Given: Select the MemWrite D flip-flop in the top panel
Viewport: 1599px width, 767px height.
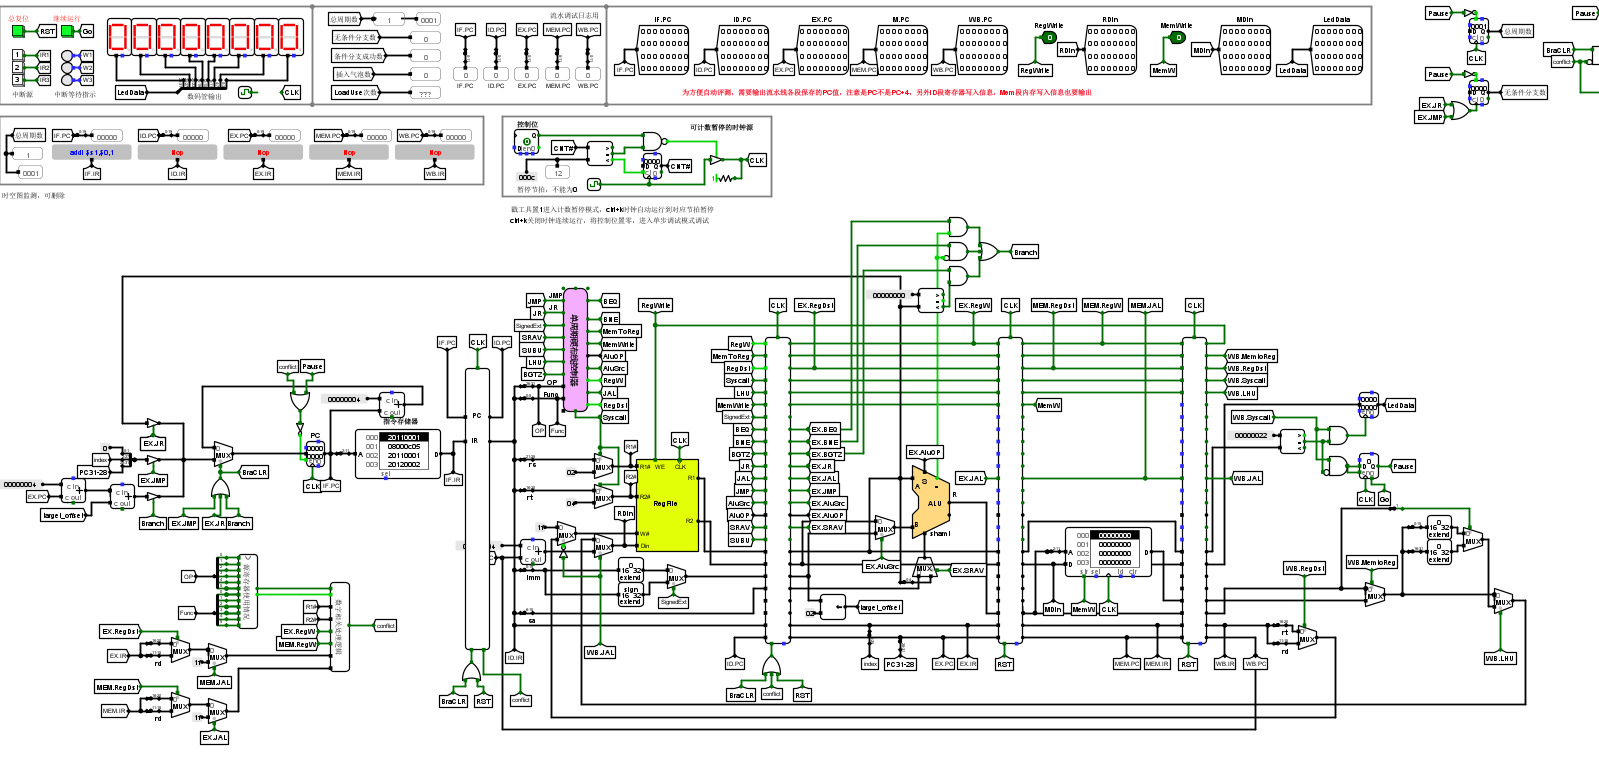Looking at the screenshot, I should [1178, 38].
